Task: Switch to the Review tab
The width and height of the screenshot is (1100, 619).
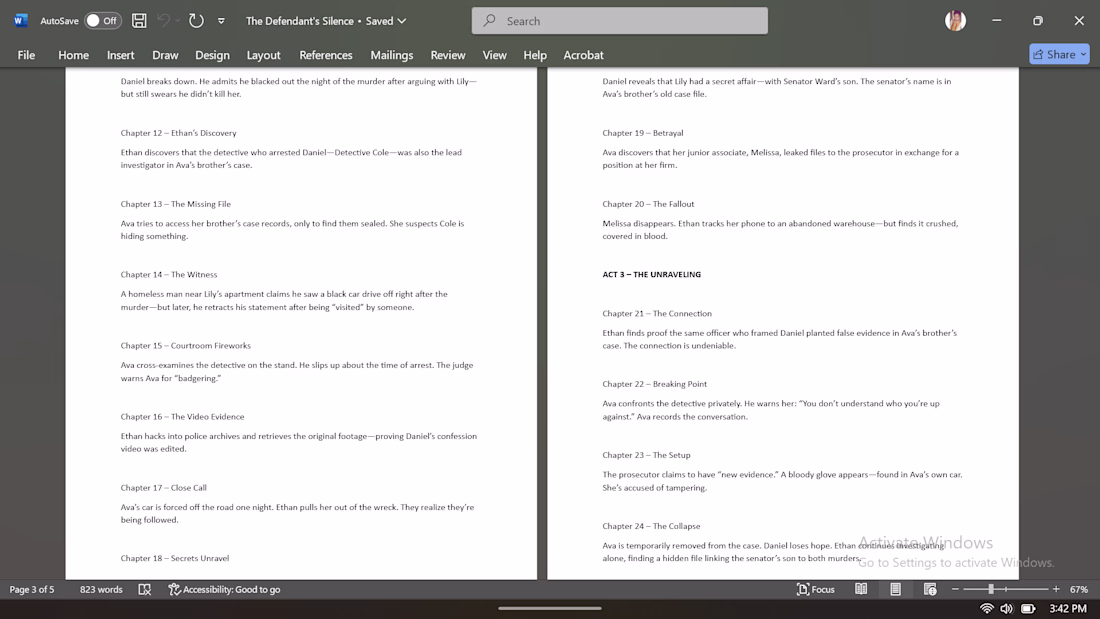Action: point(448,55)
